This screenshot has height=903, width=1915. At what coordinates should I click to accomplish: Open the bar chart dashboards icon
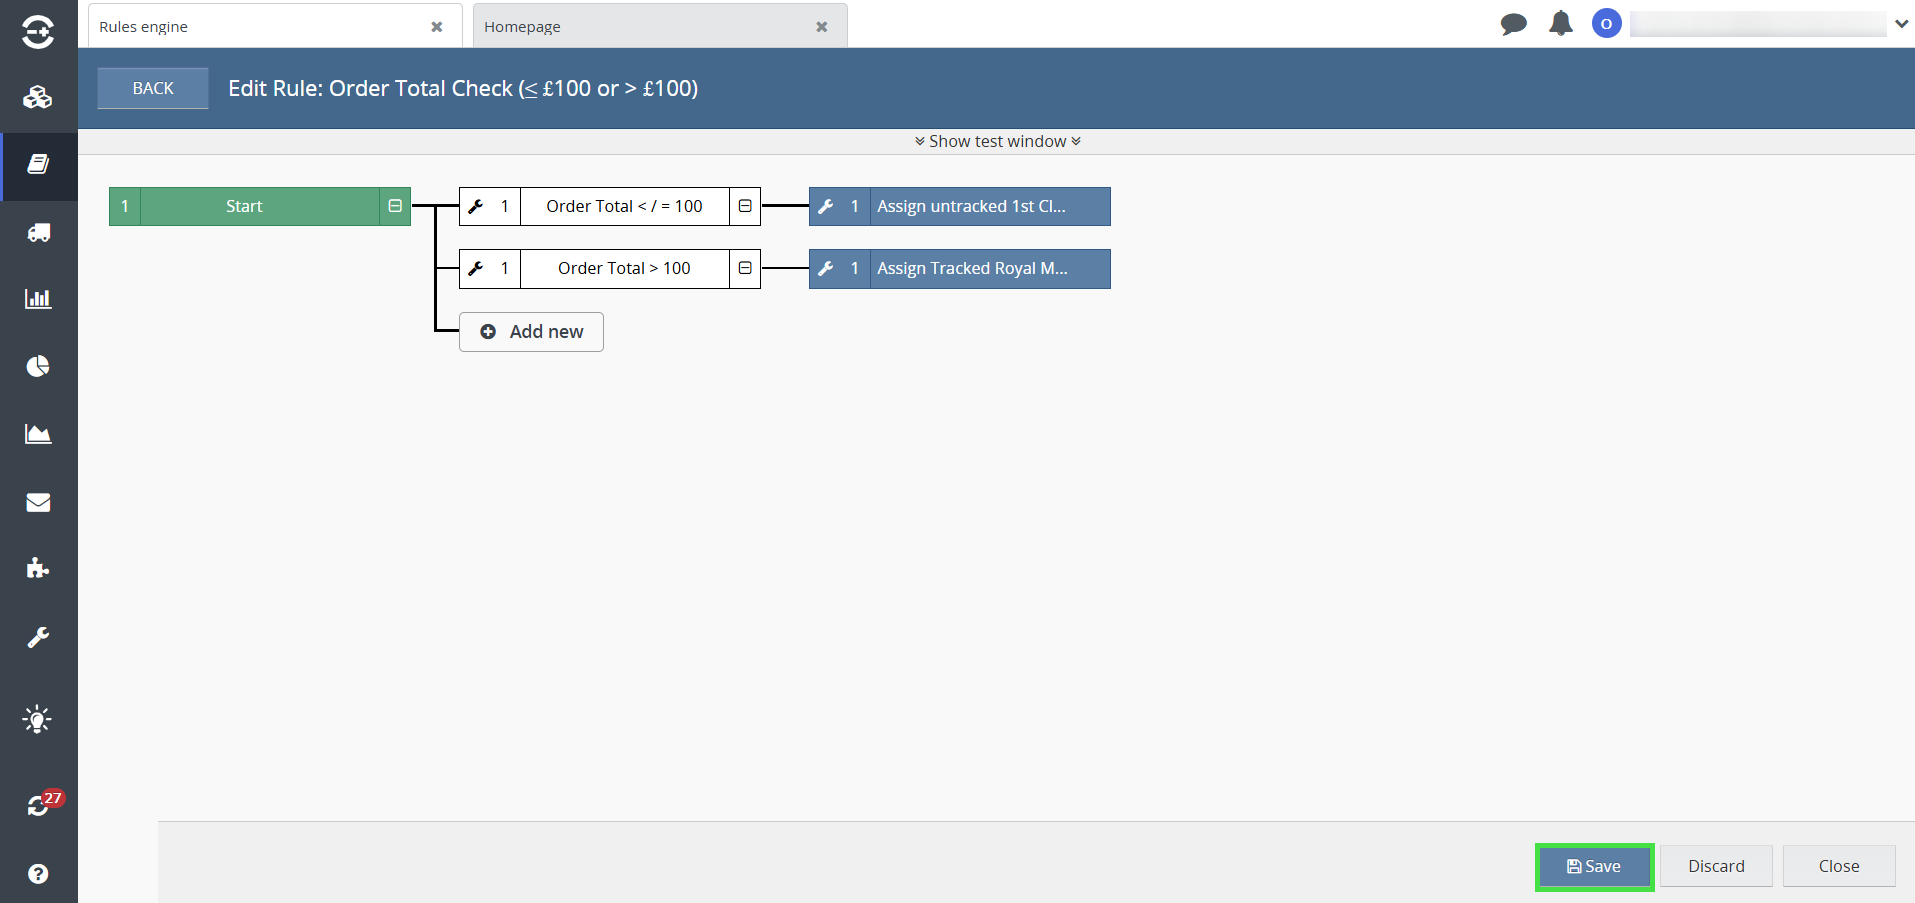[x=38, y=299]
